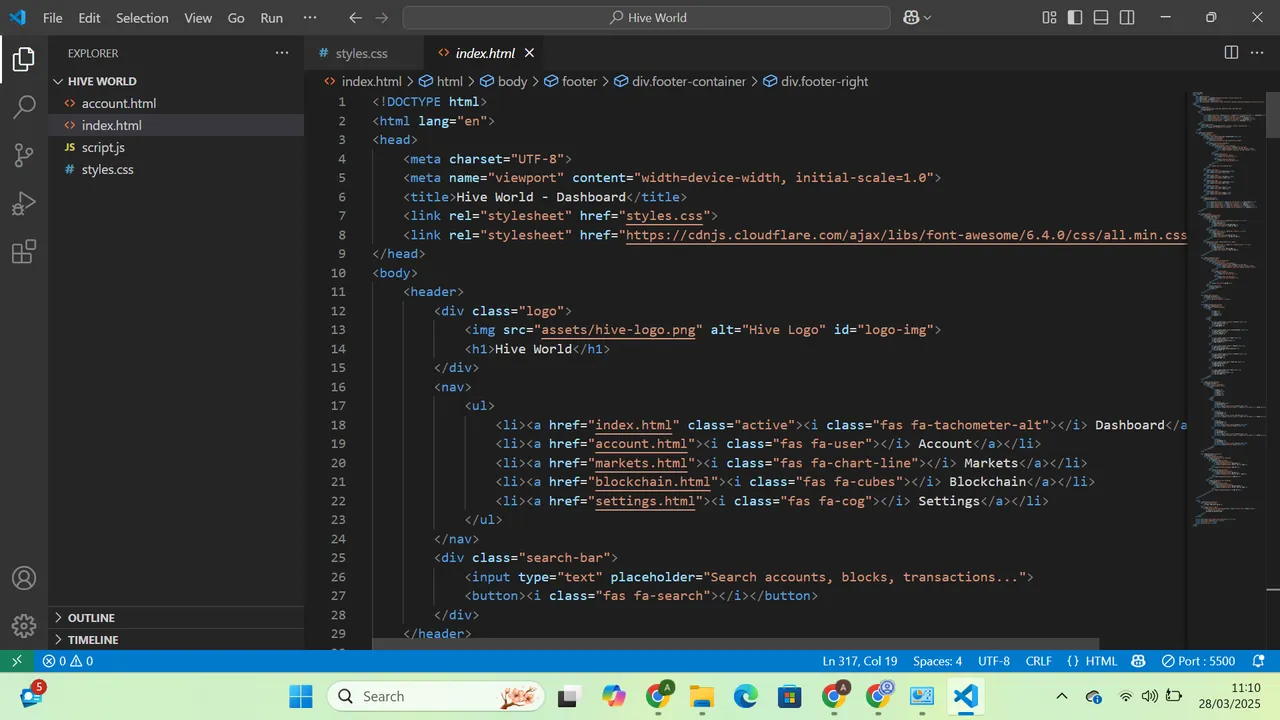Toggle the Primary Side Bar
1280x720 pixels.
[1075, 18]
